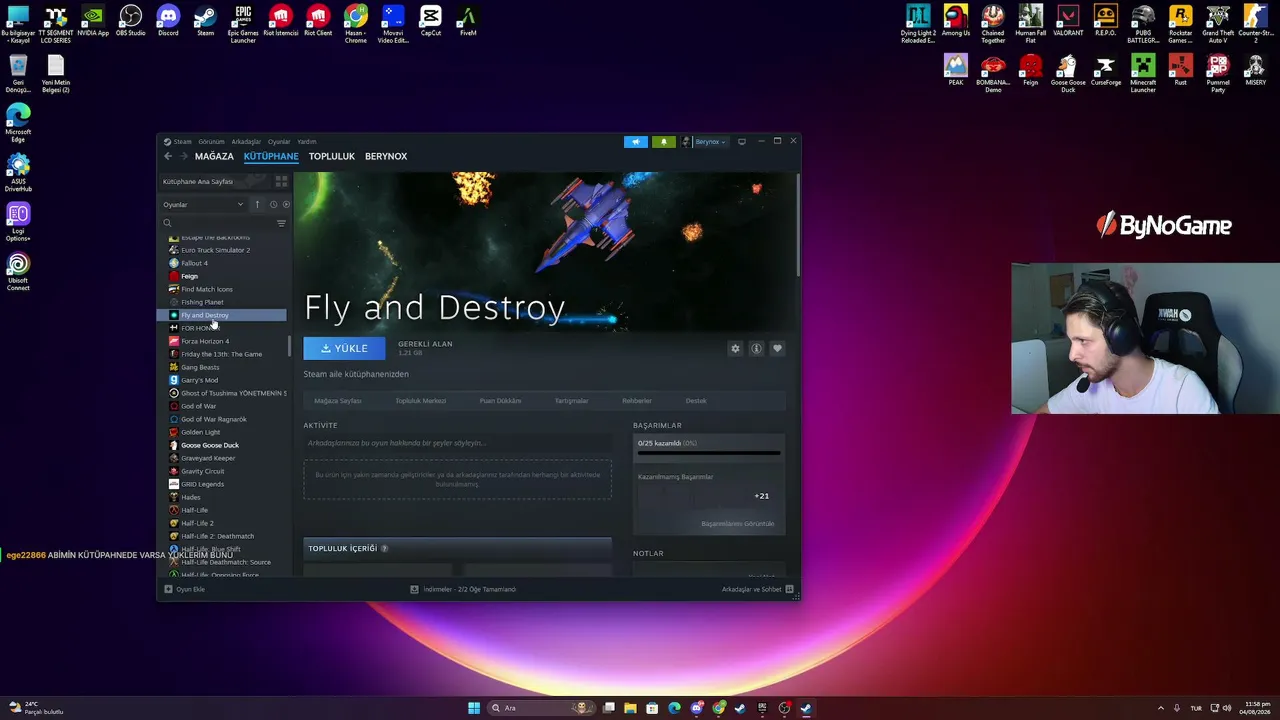The height and width of the screenshot is (720, 1280).
Task: Open Rehberler link
Action: 637,401
